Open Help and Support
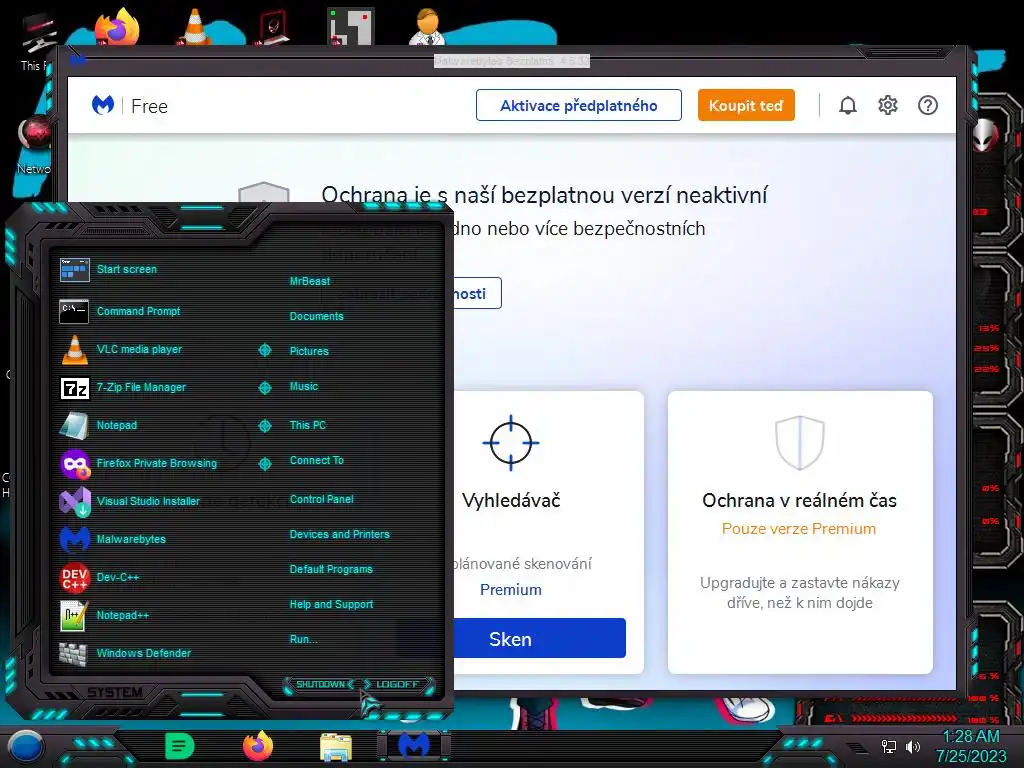Viewport: 1024px width, 768px height. pyautogui.click(x=331, y=604)
